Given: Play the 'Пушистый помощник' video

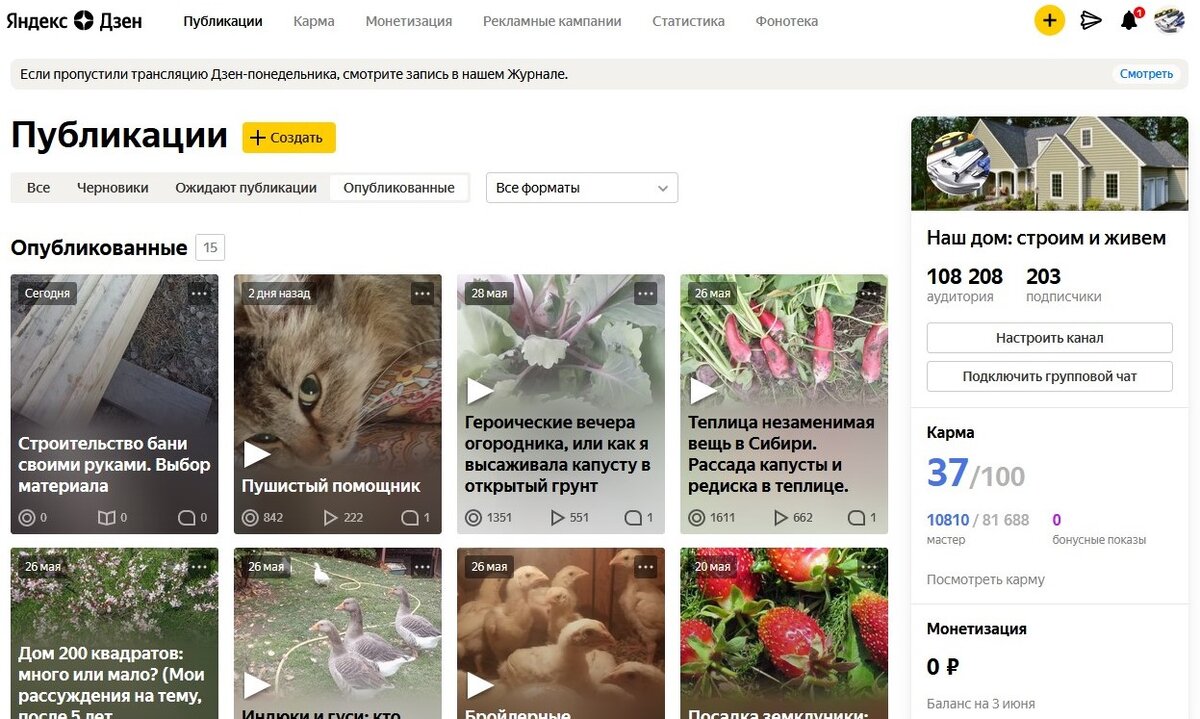Looking at the screenshot, I should click(x=257, y=454).
